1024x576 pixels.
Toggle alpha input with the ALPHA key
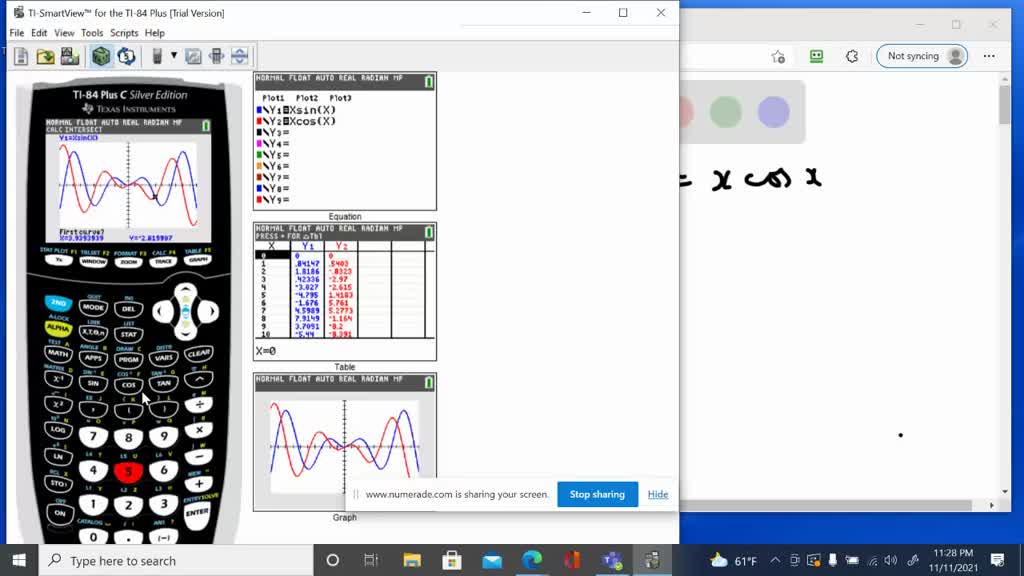click(x=59, y=326)
